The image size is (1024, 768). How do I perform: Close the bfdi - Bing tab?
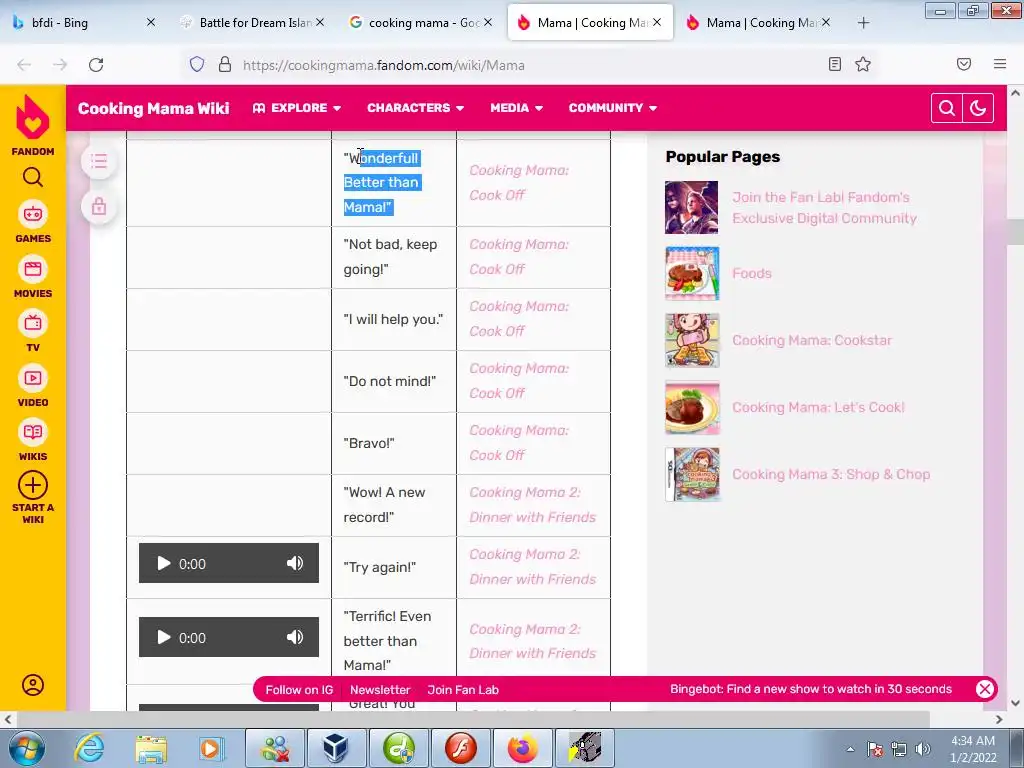pos(151,22)
